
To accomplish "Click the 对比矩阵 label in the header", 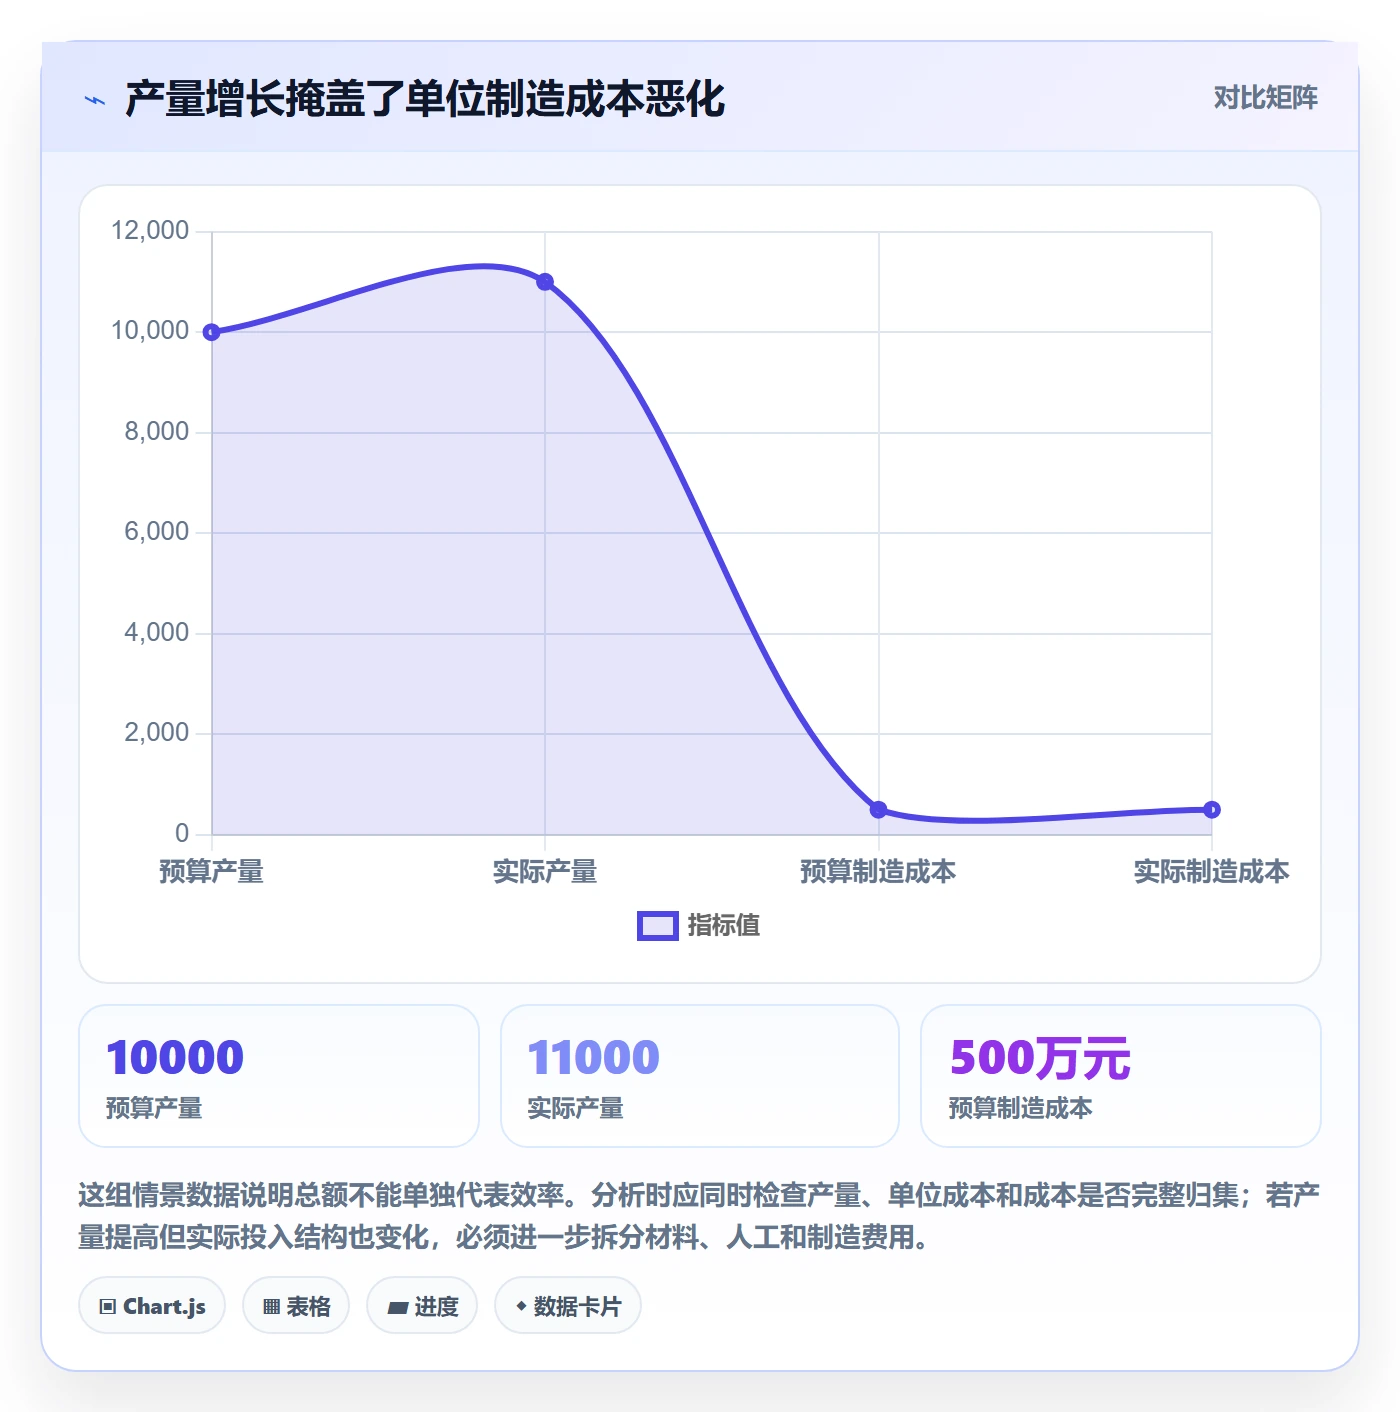I will (x=1265, y=98).
